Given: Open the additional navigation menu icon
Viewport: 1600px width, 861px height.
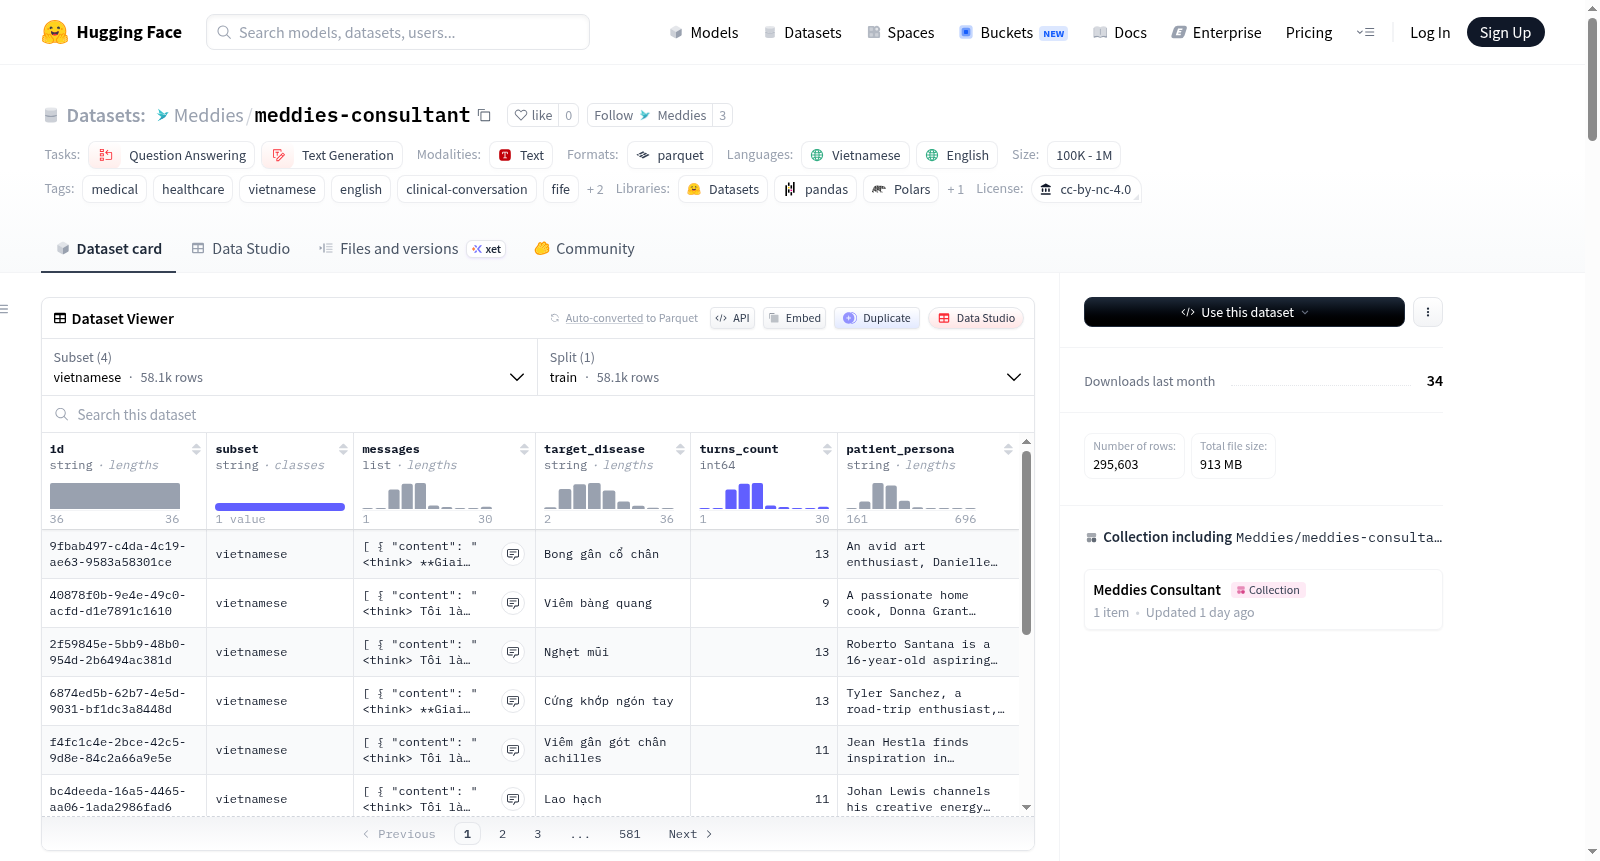Looking at the screenshot, I should [x=1365, y=33].
